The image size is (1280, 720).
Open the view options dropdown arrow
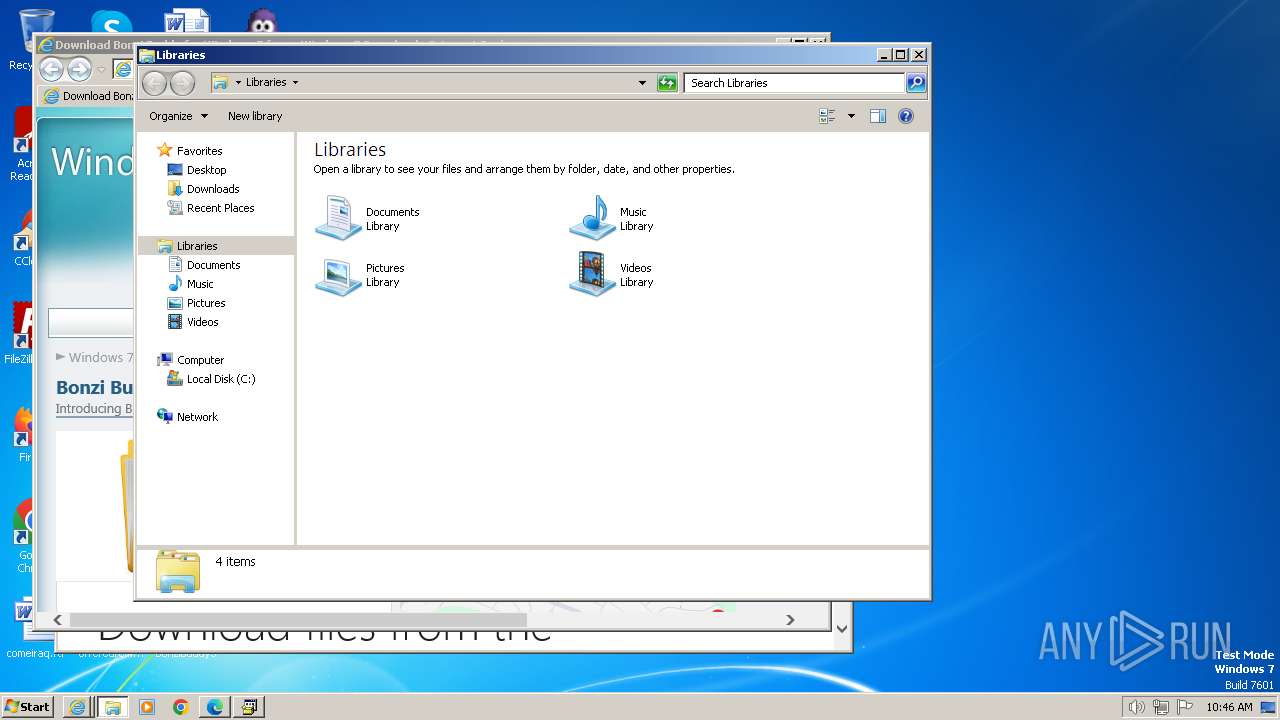[851, 116]
